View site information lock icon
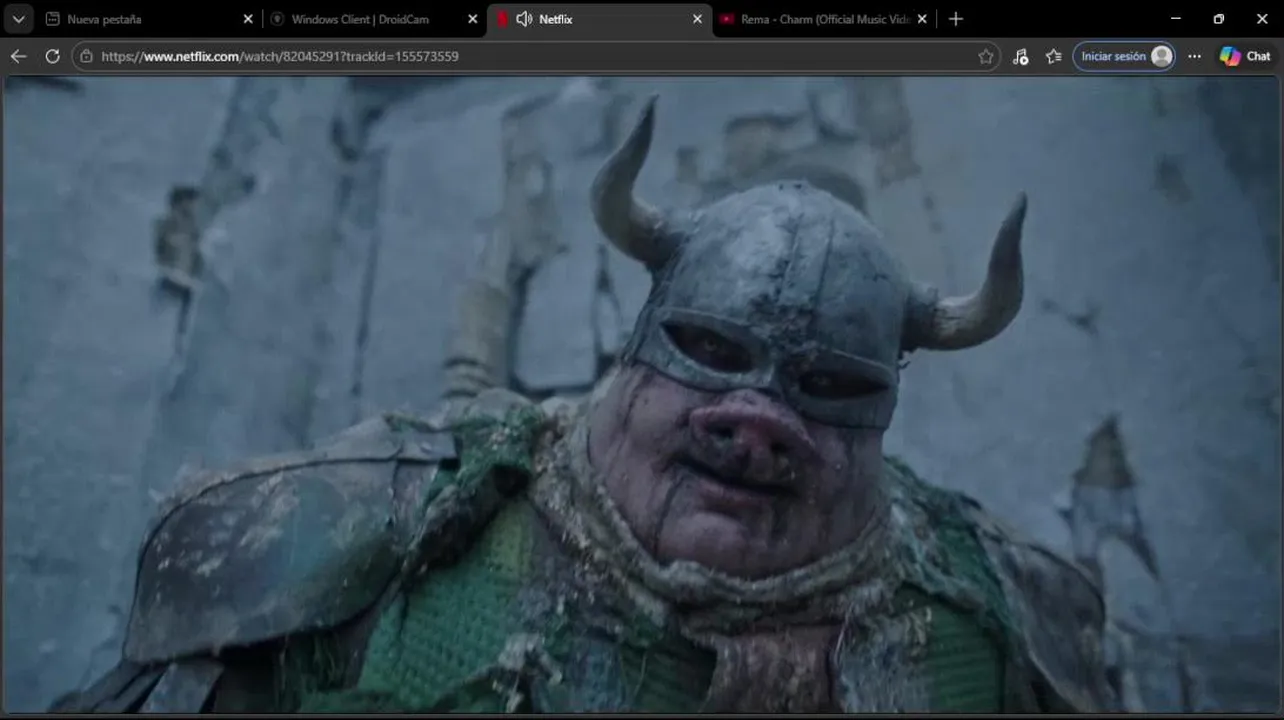Image resolution: width=1284 pixels, height=720 pixels. click(87, 56)
